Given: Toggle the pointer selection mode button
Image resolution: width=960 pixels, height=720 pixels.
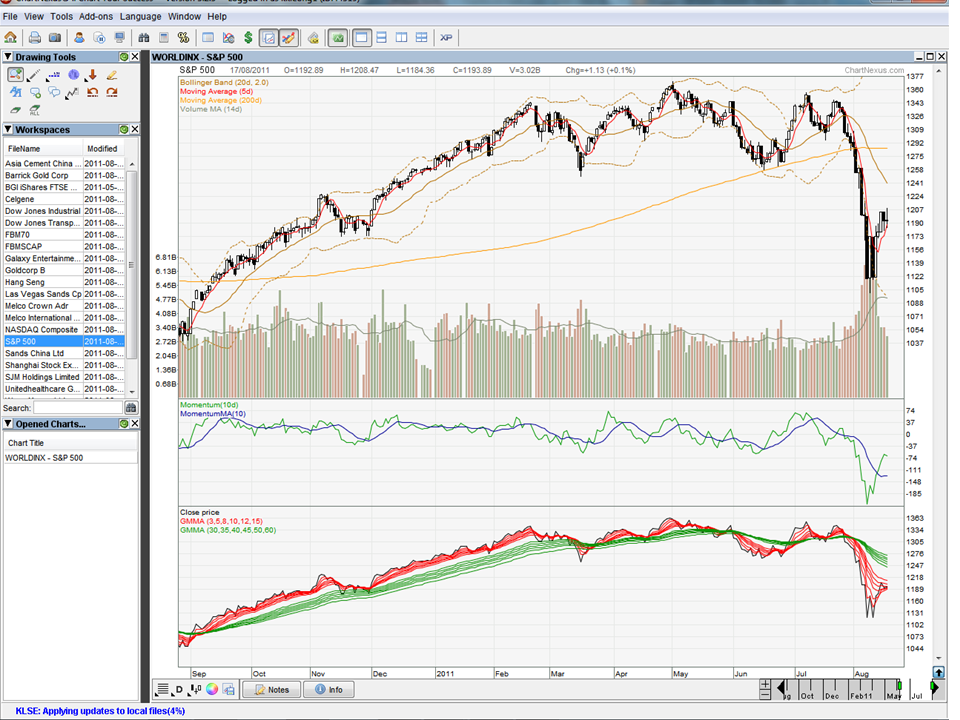Looking at the screenshot, I should tap(268, 38).
